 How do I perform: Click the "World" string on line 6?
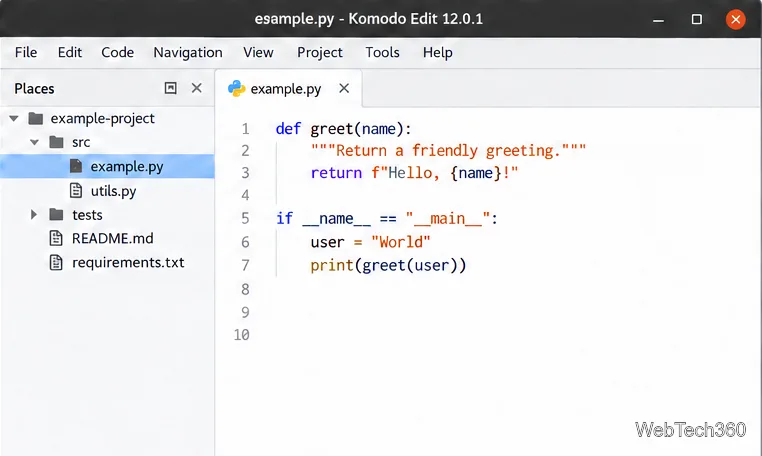click(x=400, y=242)
